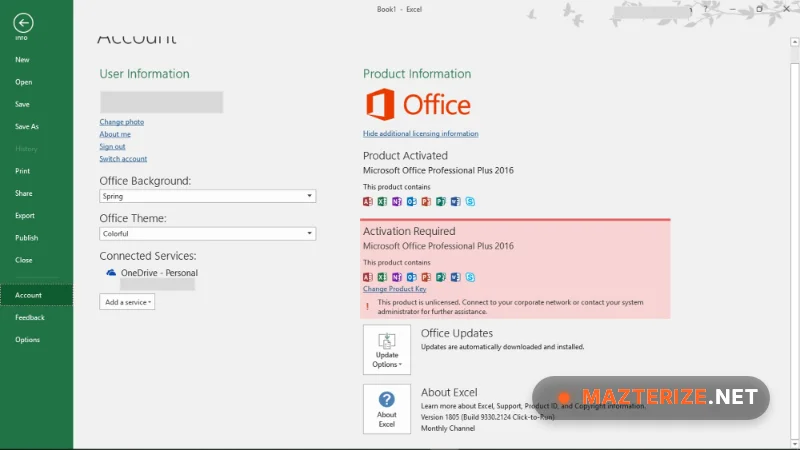Choose Close in the sidebar
800x450 pixels.
coord(23,260)
